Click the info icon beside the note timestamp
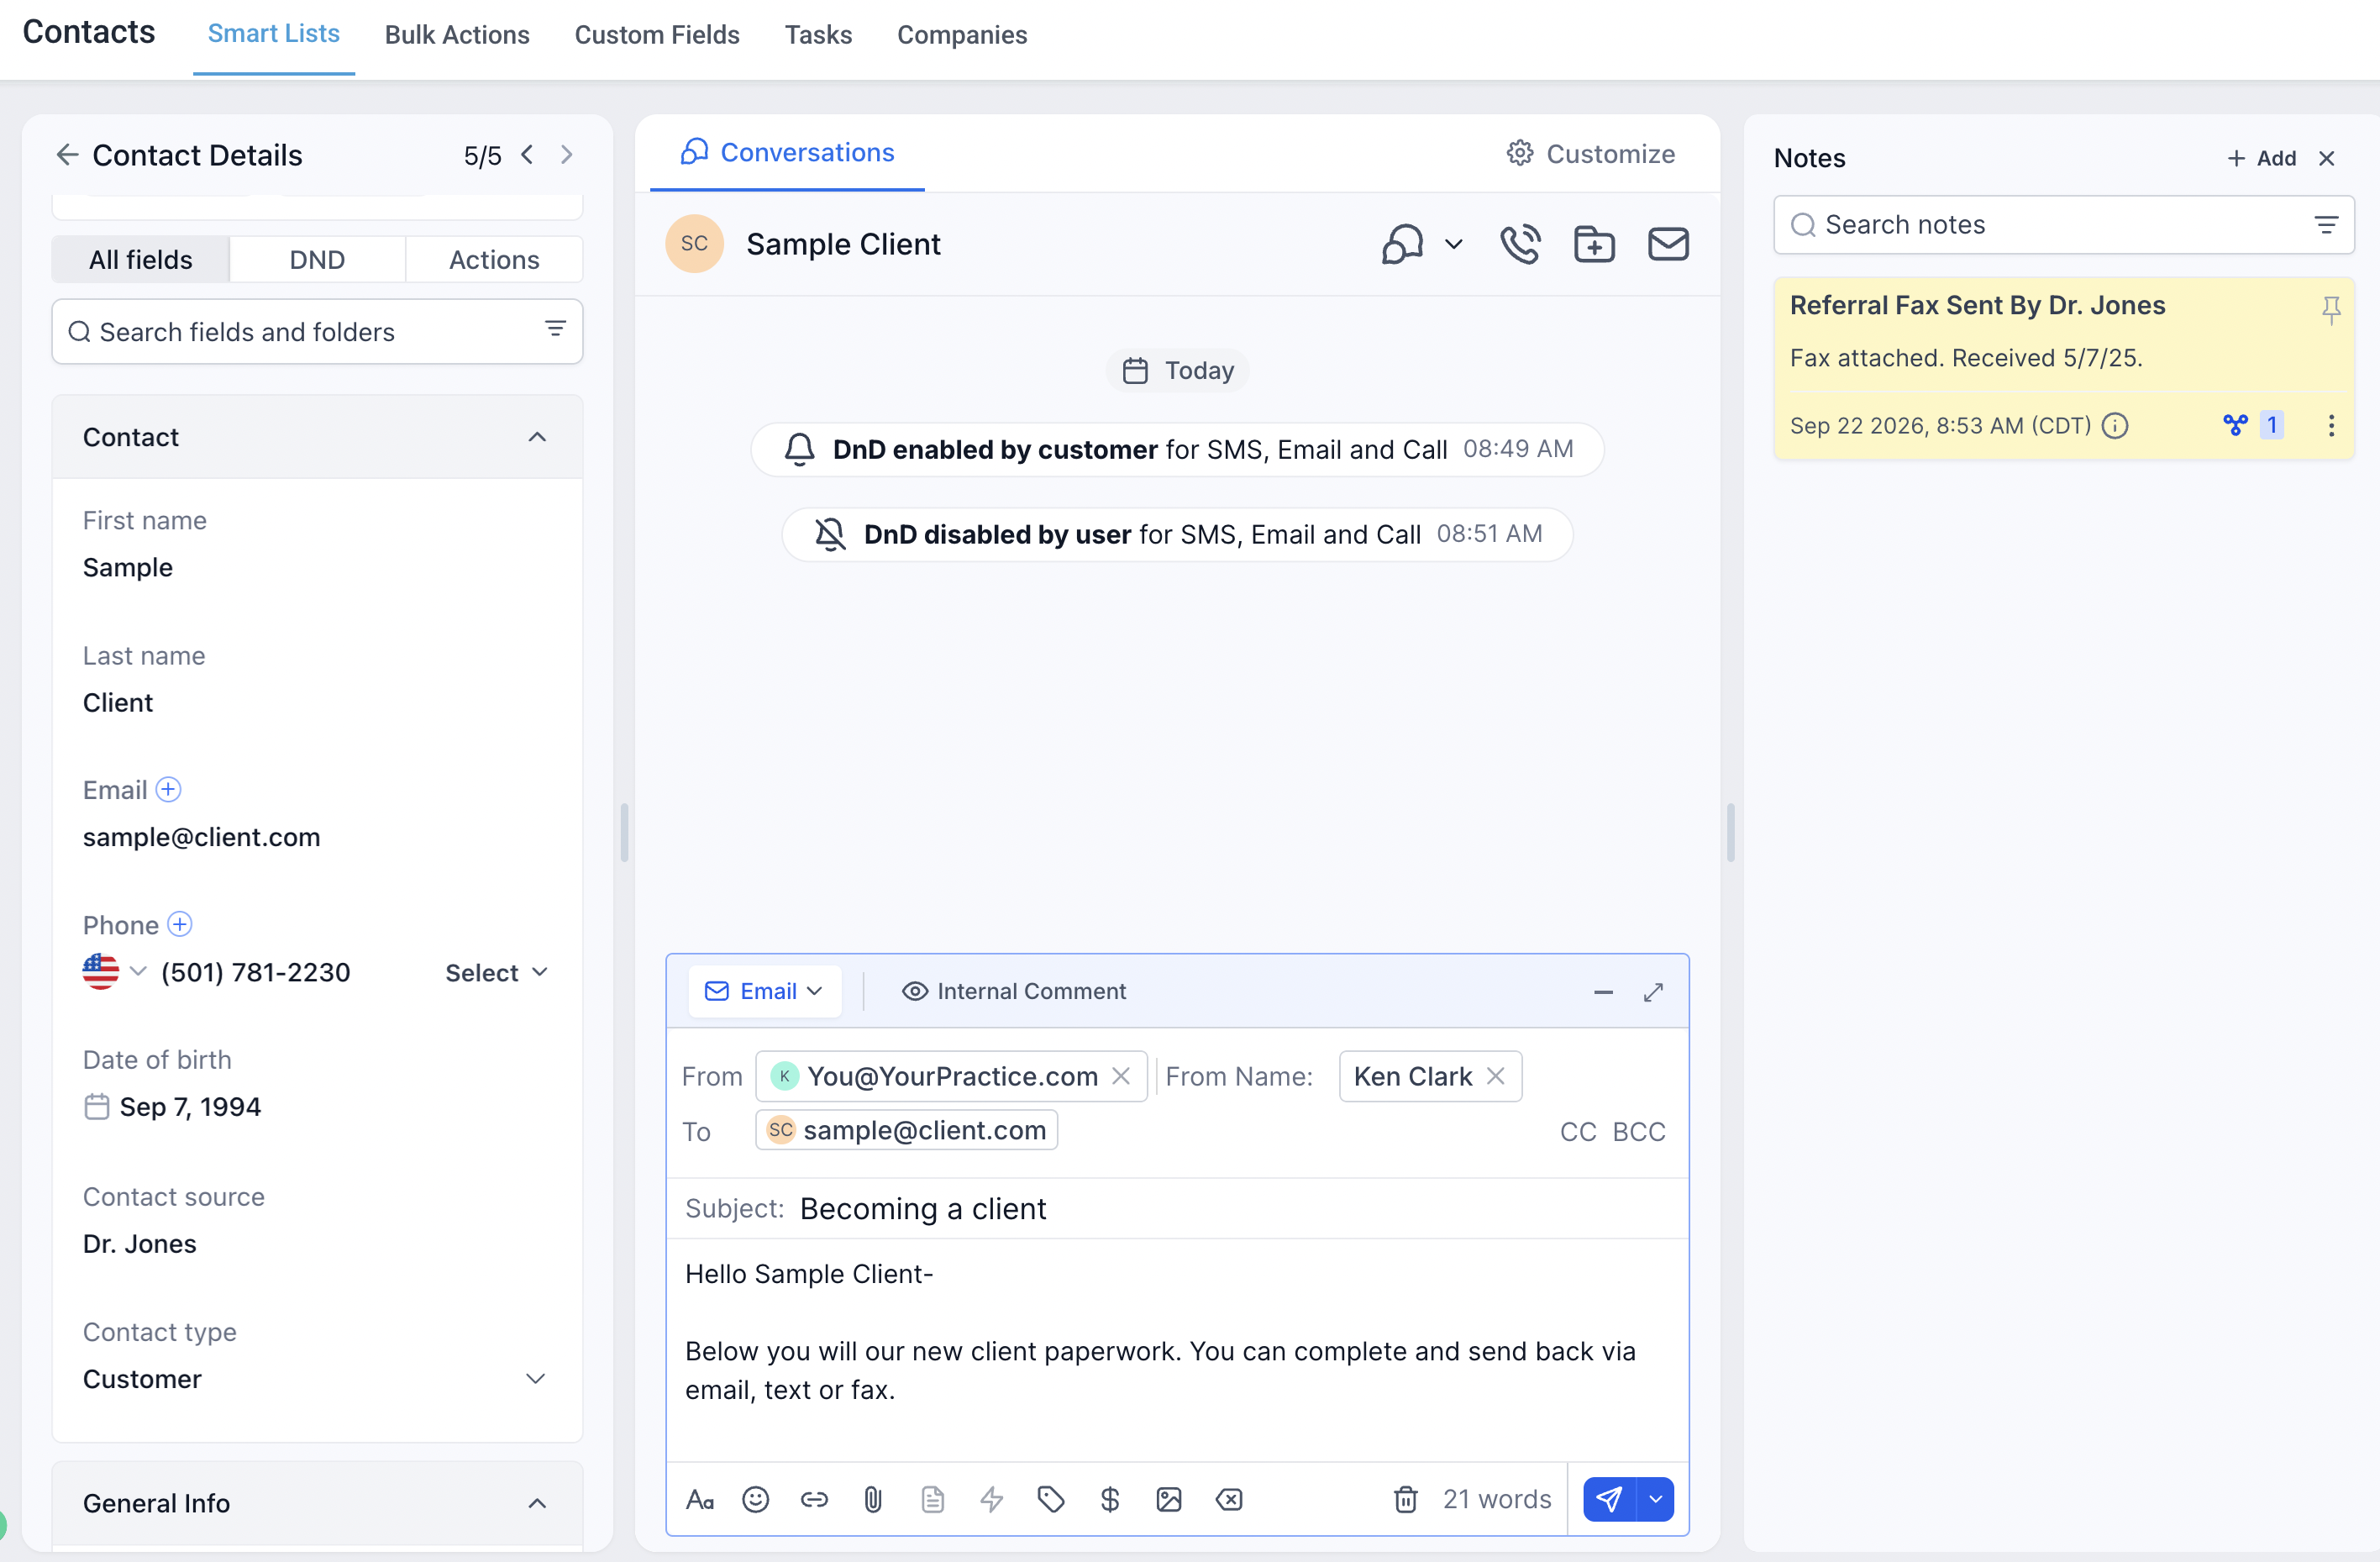Image resolution: width=2380 pixels, height=1562 pixels. tap(2115, 426)
